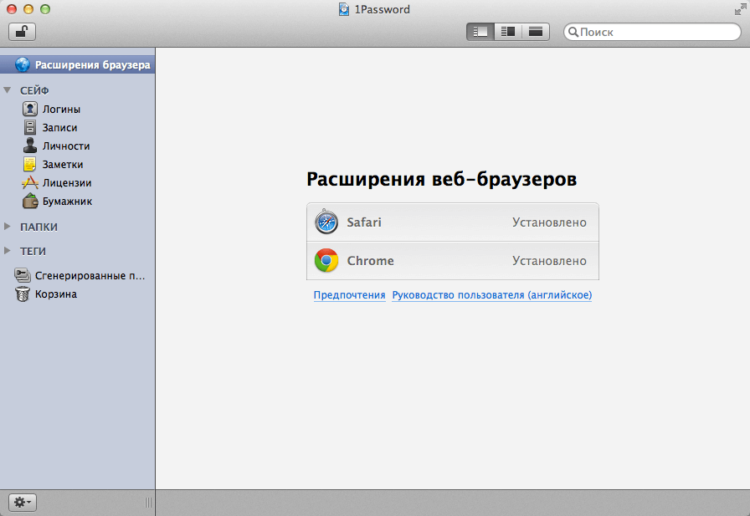Open the Корзина item
Viewport: 750px width, 516px height.
coord(55,294)
